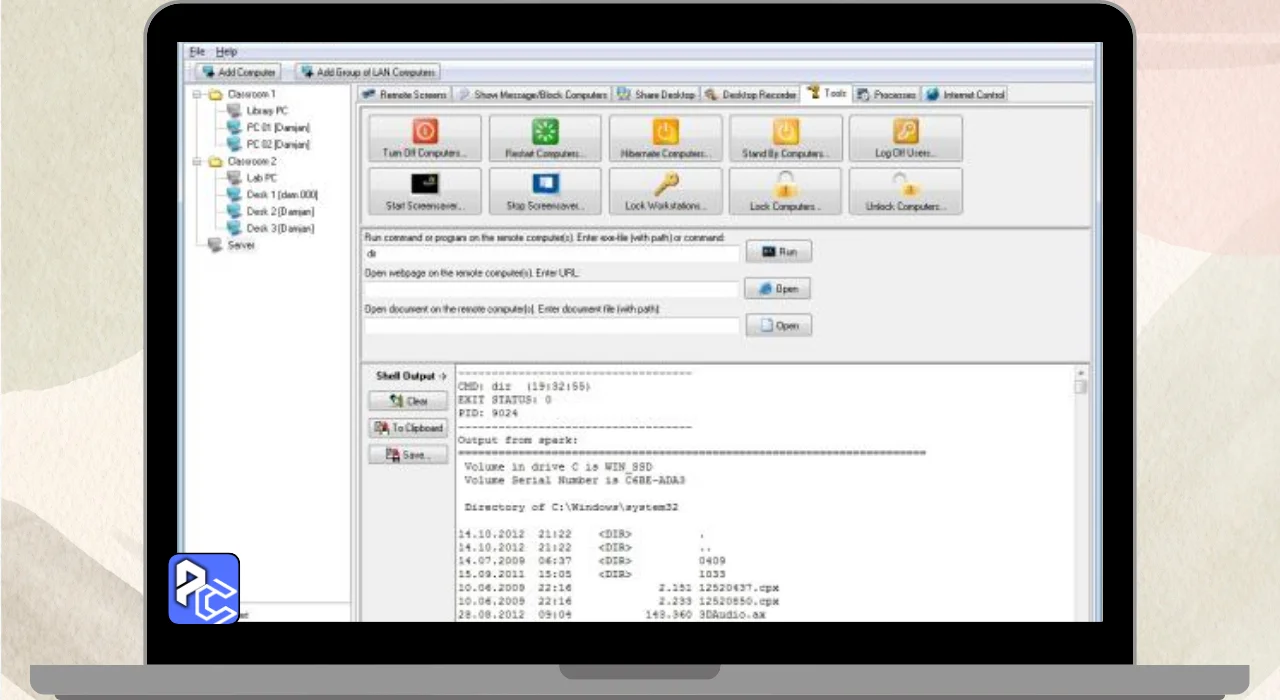Image resolution: width=1280 pixels, height=700 pixels.
Task: Open the Desktop Recorder tab
Action: (x=751, y=94)
